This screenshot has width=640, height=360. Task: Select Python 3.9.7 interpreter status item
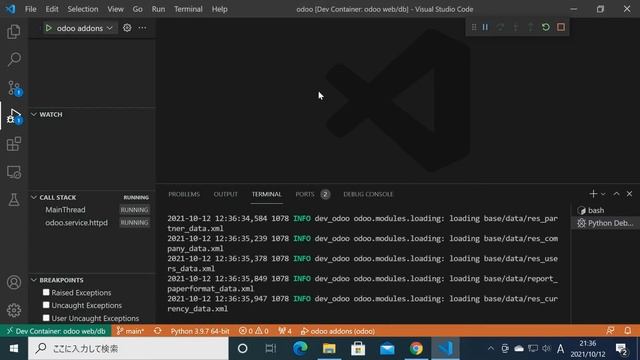(200, 331)
